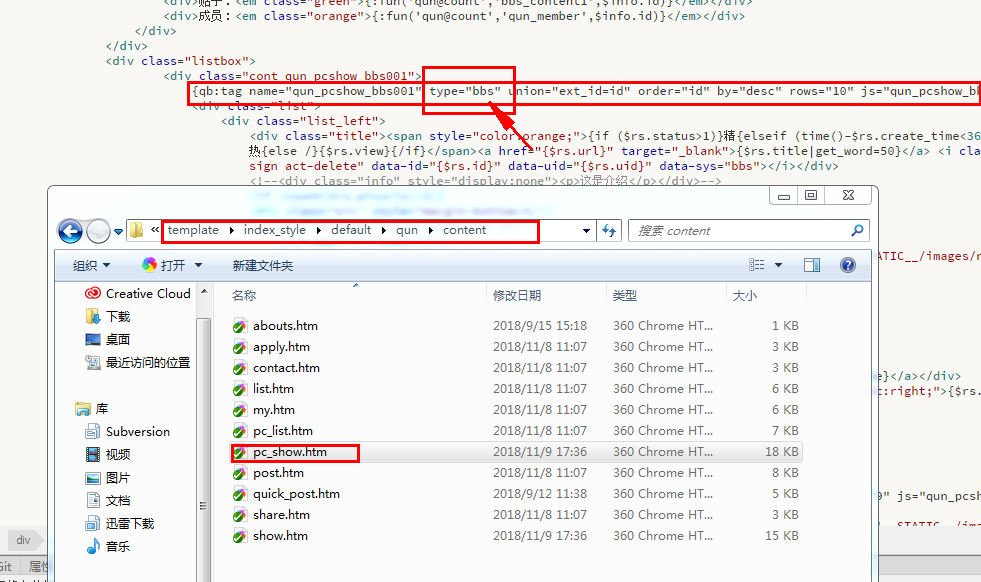The image size is (981, 582).
Task: Click the change view icon
Action: pos(757,265)
